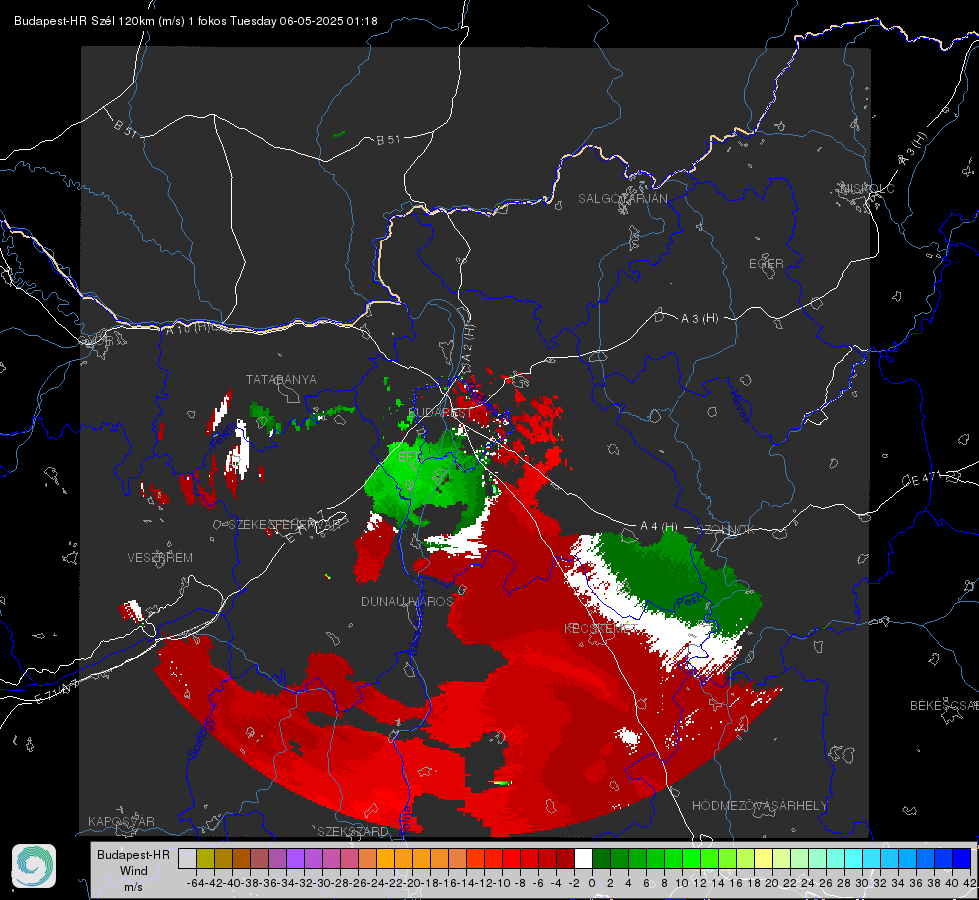This screenshot has width=979, height=900.
Task: Select the yellow swatch between 18 and 20
Action: coord(763,859)
